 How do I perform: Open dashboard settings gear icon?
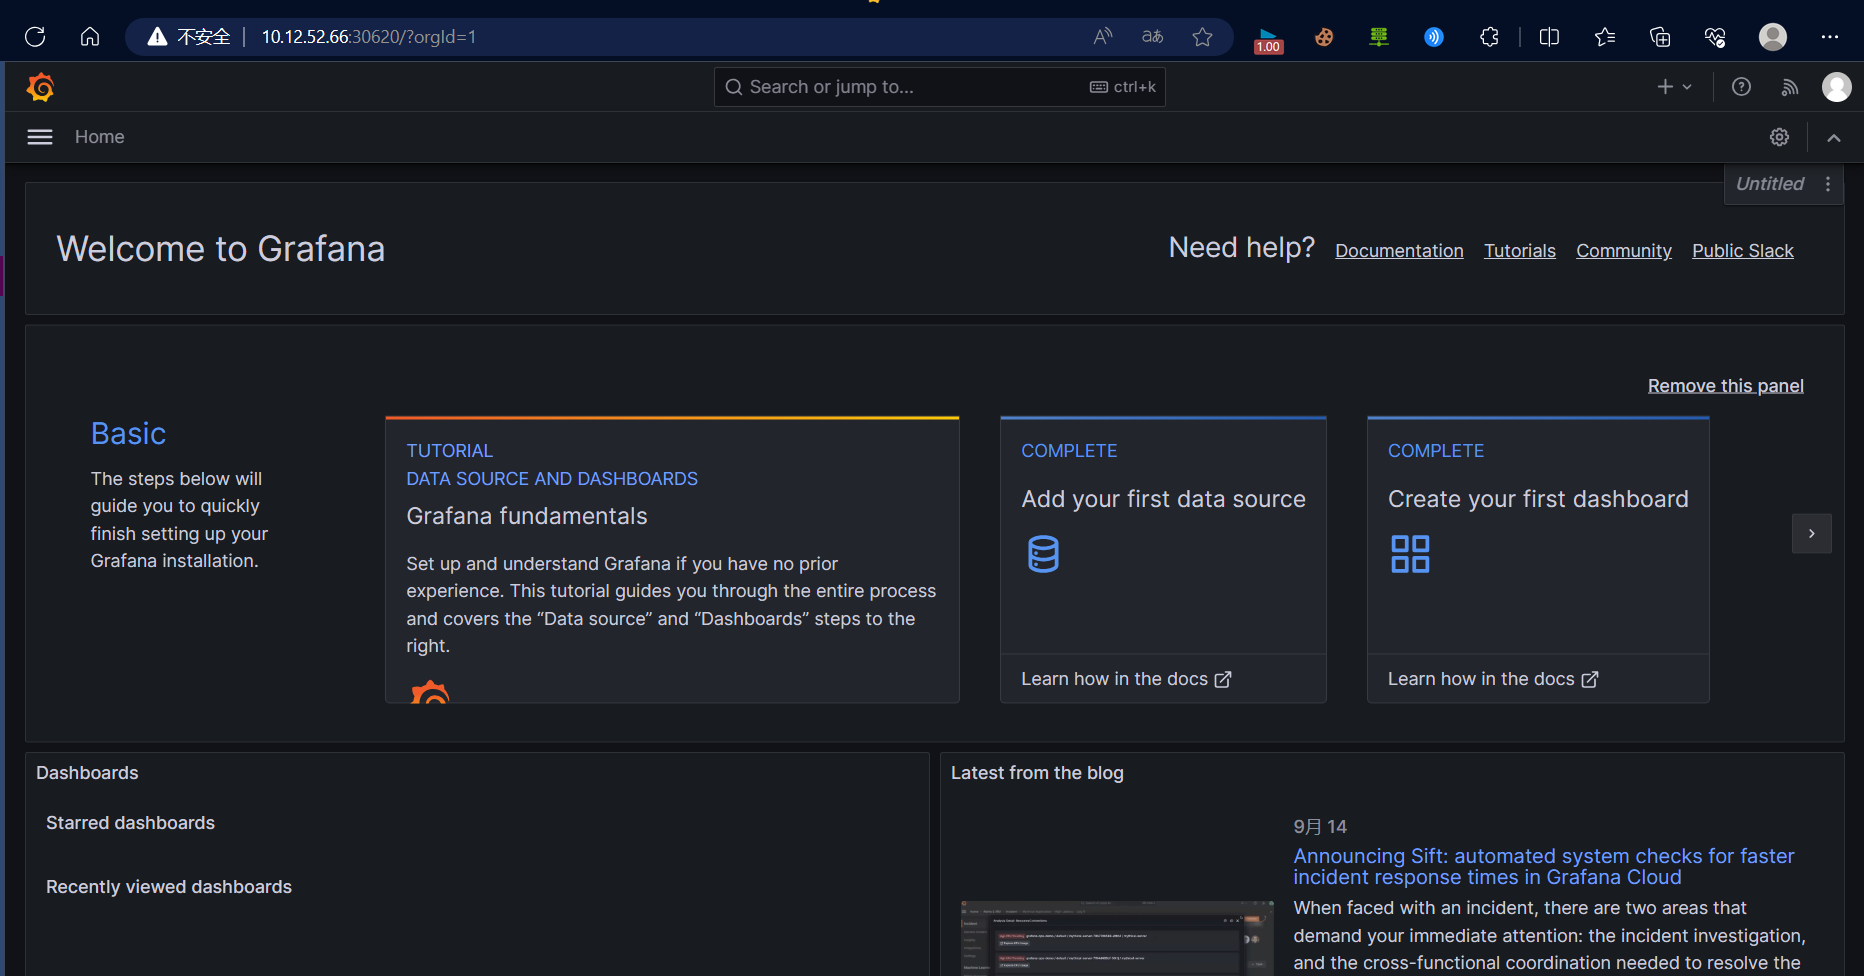(1779, 137)
